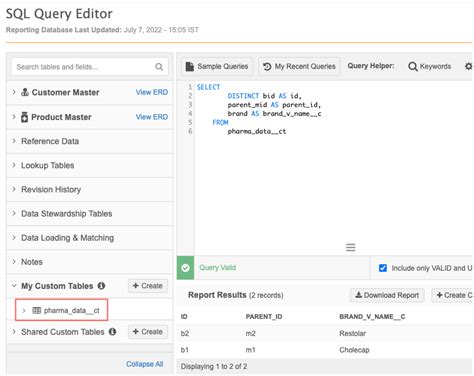Focus the Search tables and fields box
The height and width of the screenshot is (376, 474).
pyautogui.click(x=90, y=67)
